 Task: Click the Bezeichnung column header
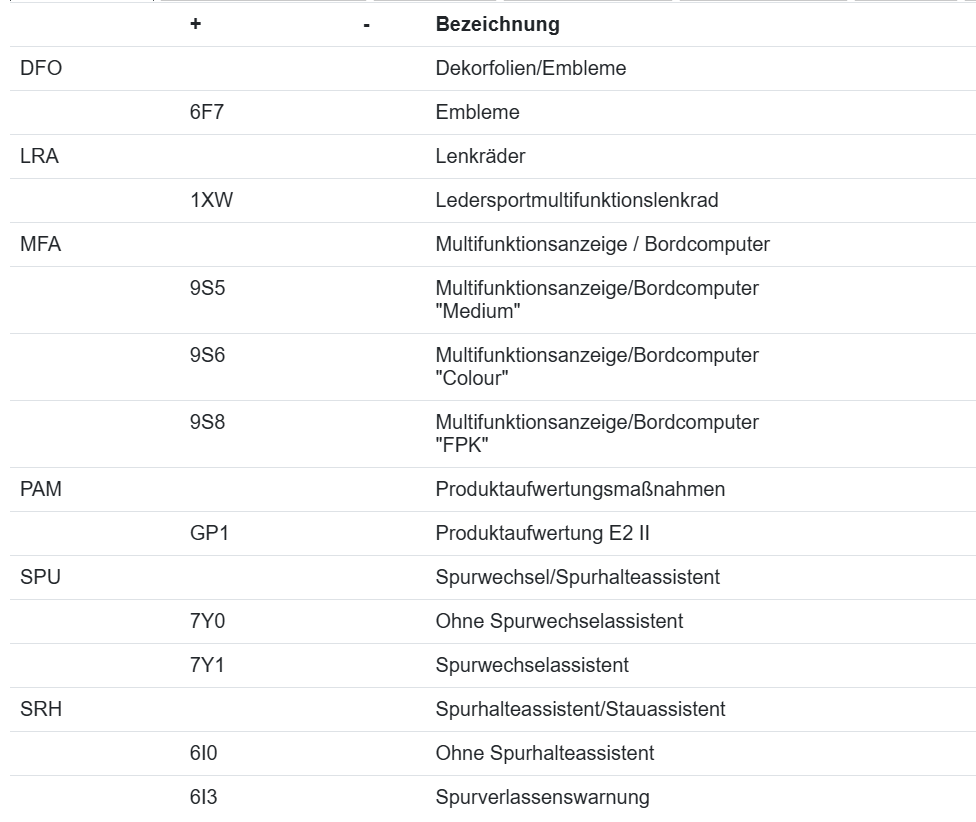pyautogui.click(x=497, y=24)
